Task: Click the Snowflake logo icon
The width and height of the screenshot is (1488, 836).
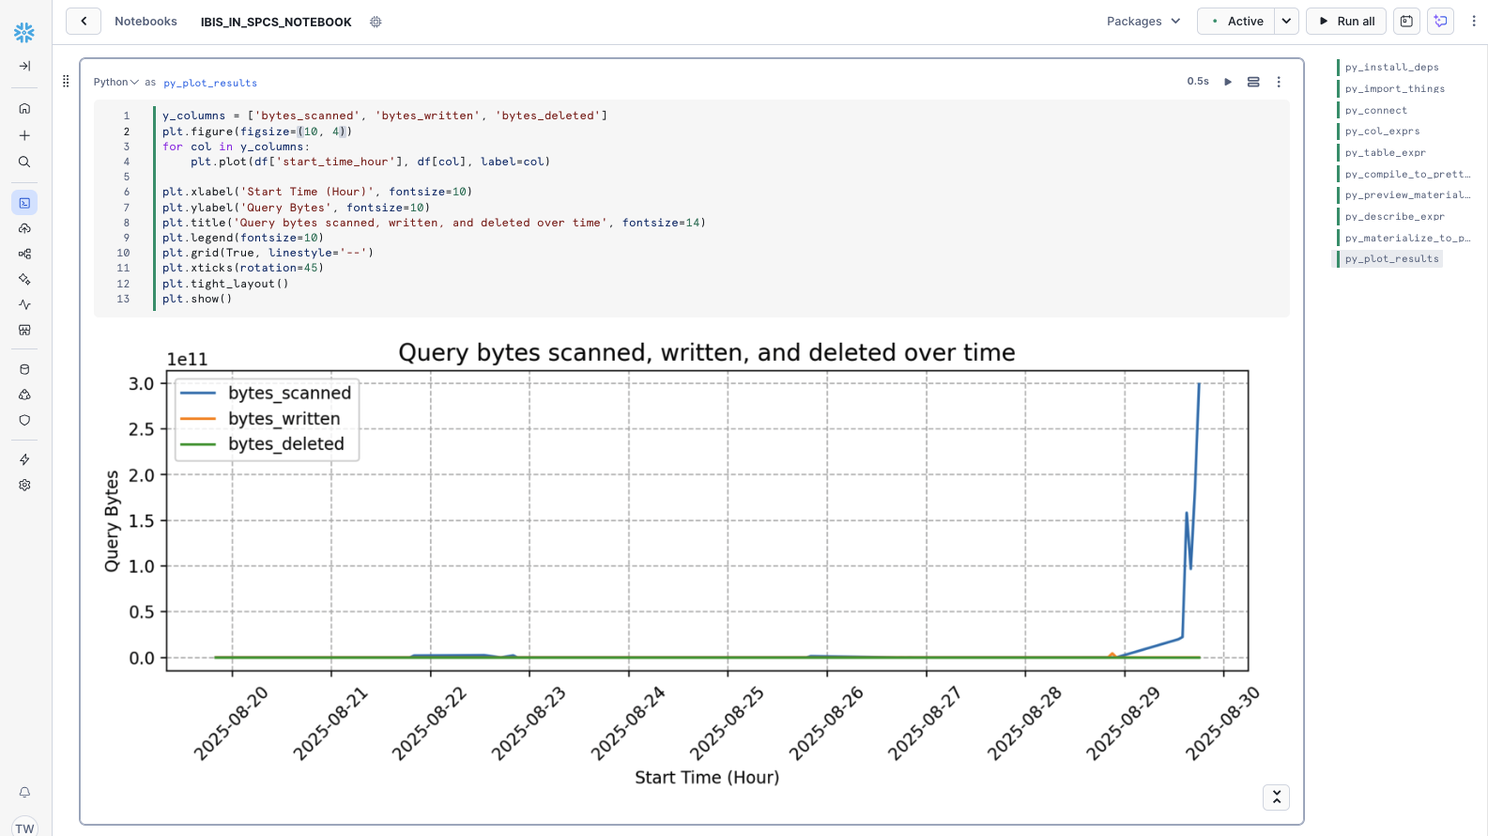Action: [24, 33]
